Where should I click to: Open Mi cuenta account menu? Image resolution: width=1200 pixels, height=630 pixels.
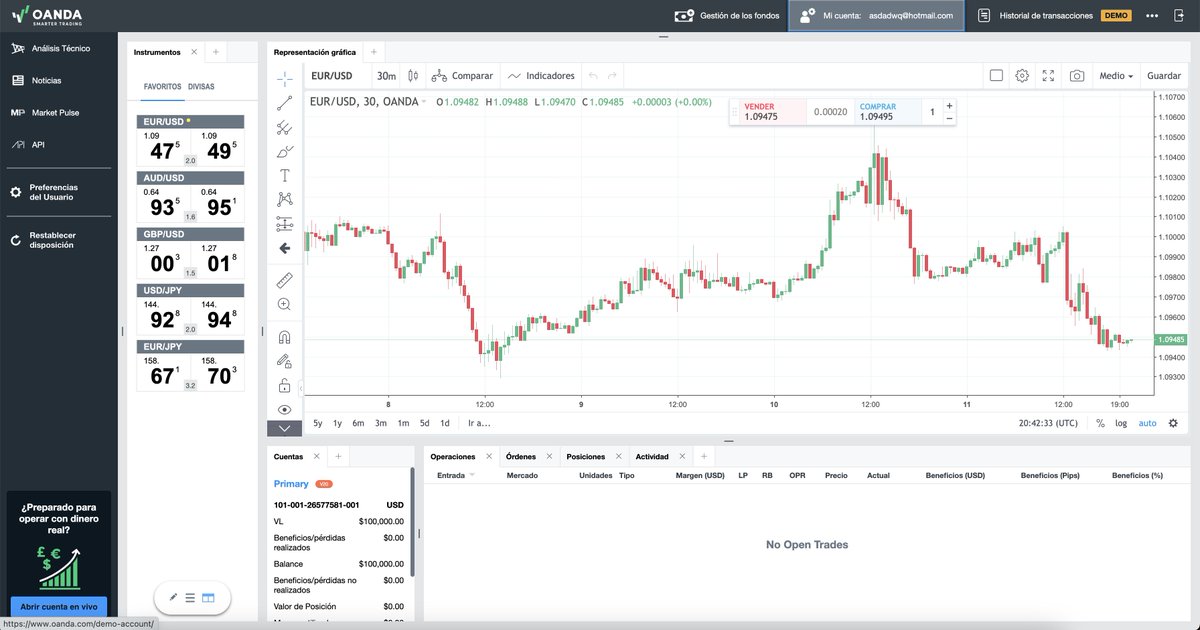876,16
